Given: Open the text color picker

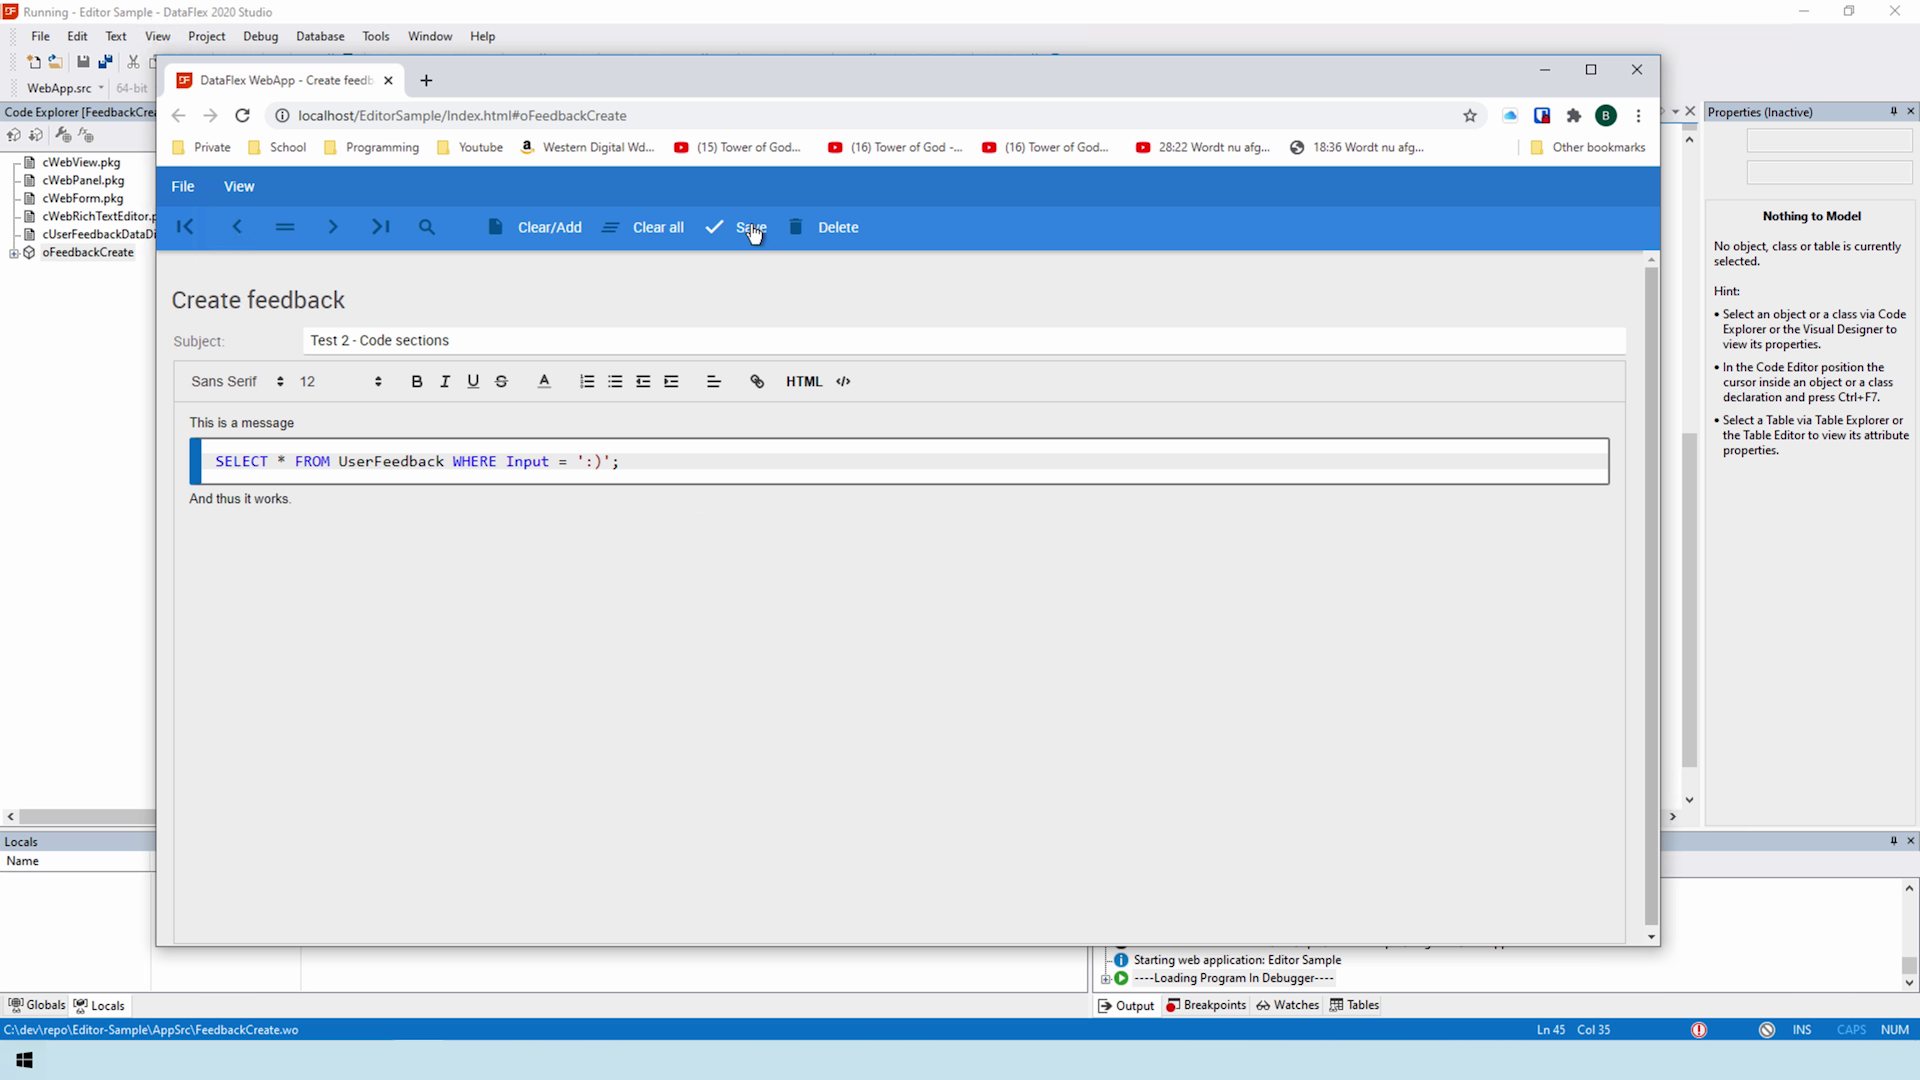Looking at the screenshot, I should [x=544, y=381].
